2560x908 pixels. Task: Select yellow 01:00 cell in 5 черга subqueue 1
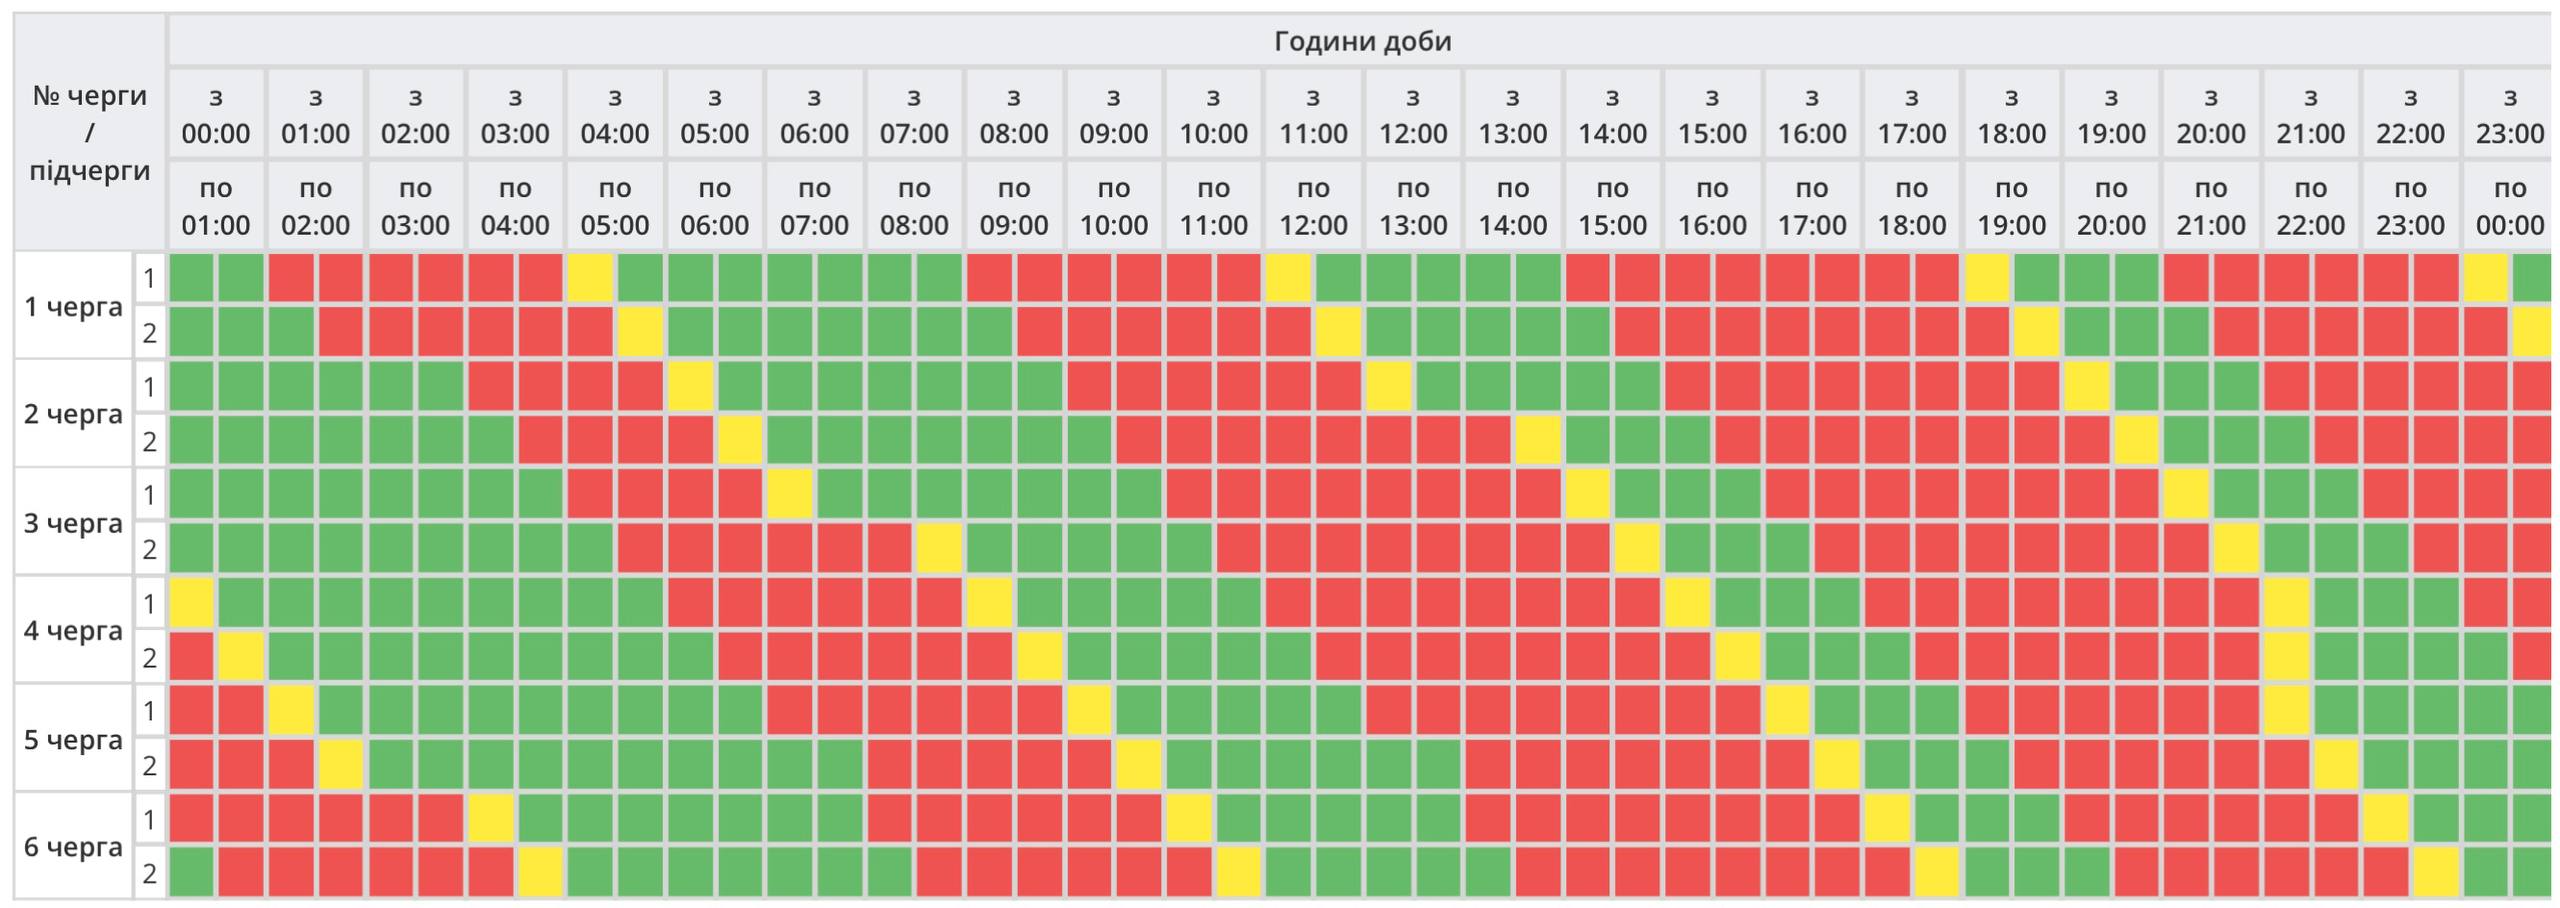291,711
